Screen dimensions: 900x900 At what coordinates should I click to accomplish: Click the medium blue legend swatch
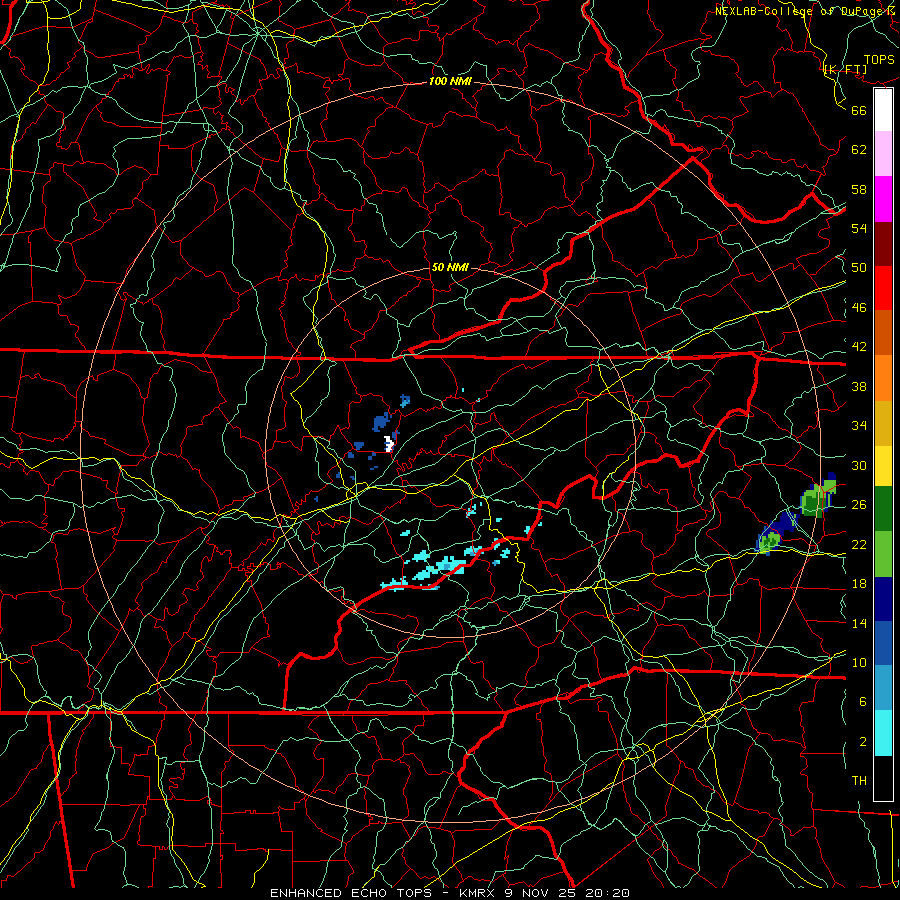click(x=883, y=643)
